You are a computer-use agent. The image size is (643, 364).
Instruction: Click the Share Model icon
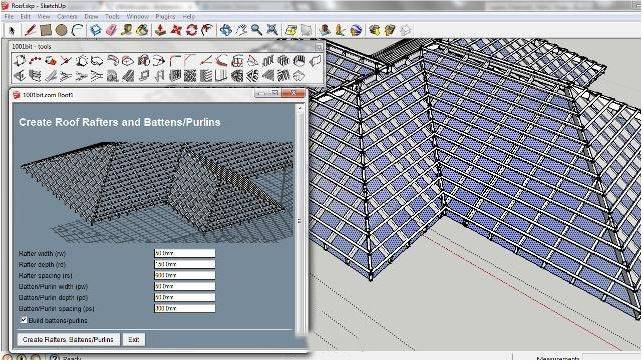pyautogui.click(x=390, y=30)
